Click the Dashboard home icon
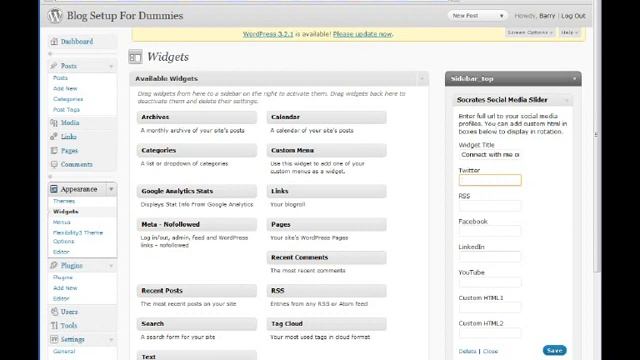This screenshot has height=360, width=640. 54,42
